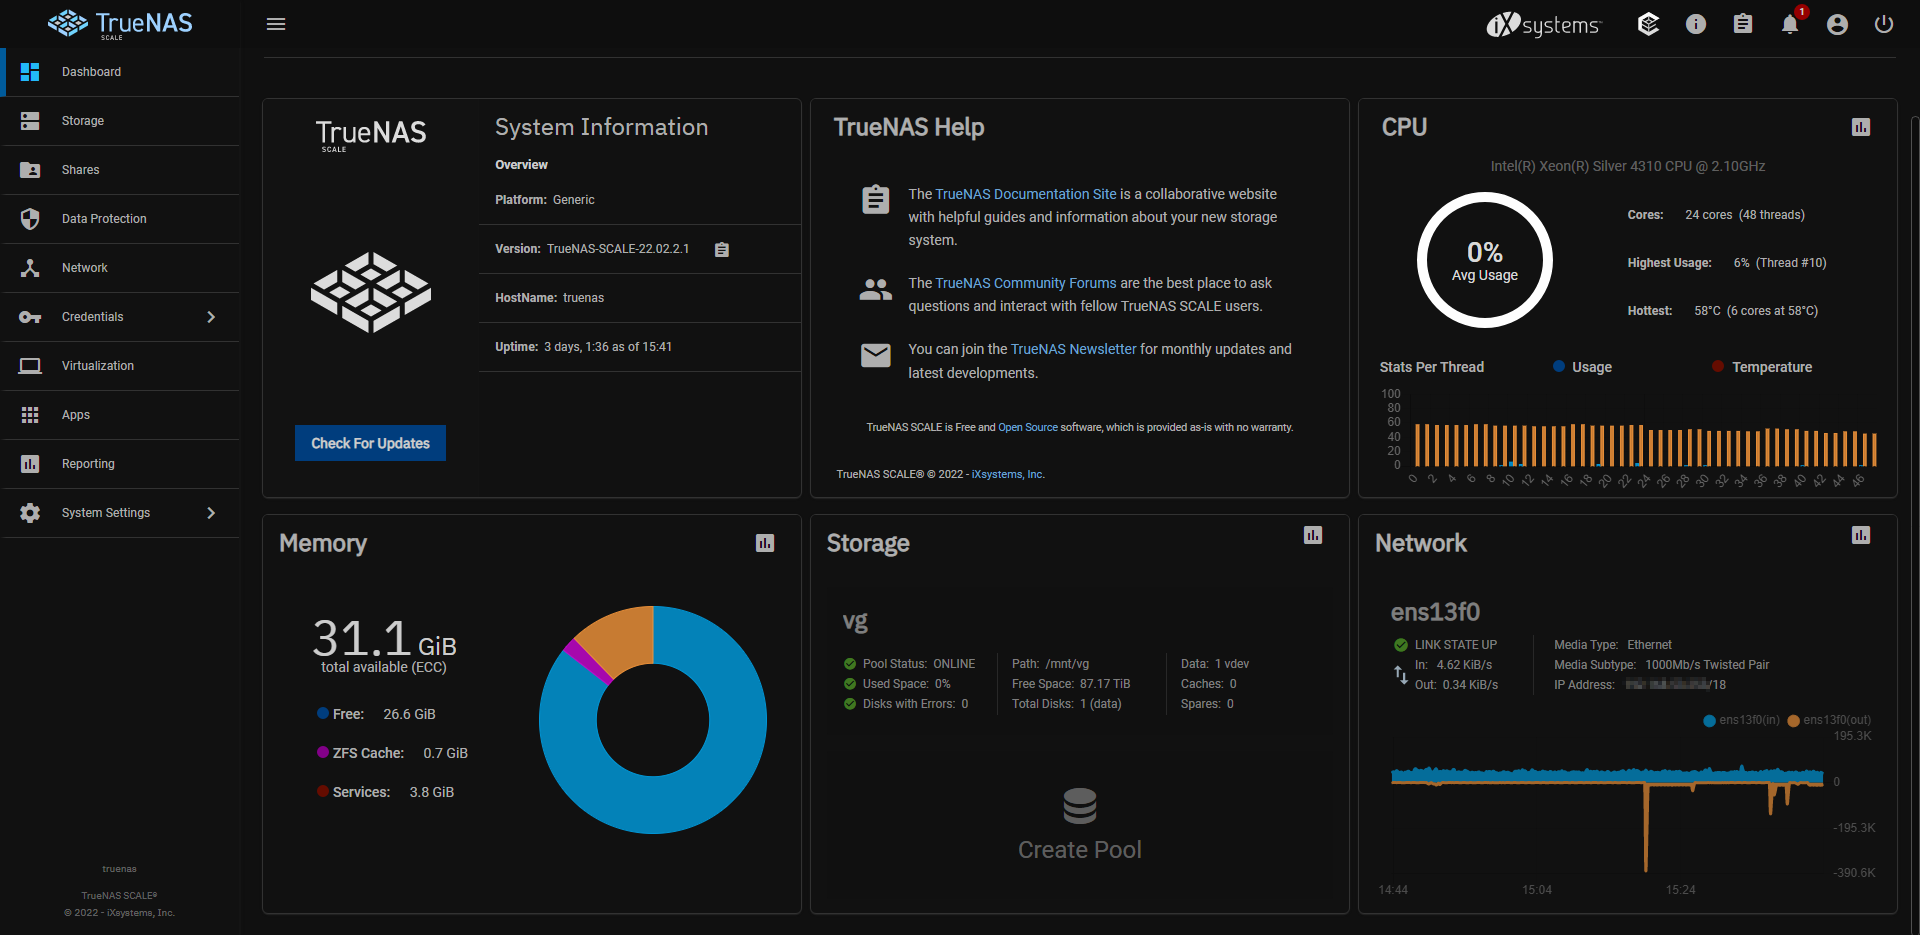
Task: Copy version using clipboard icon beside TrueNAS-SCALE-22.02.2.1
Action: 722,250
